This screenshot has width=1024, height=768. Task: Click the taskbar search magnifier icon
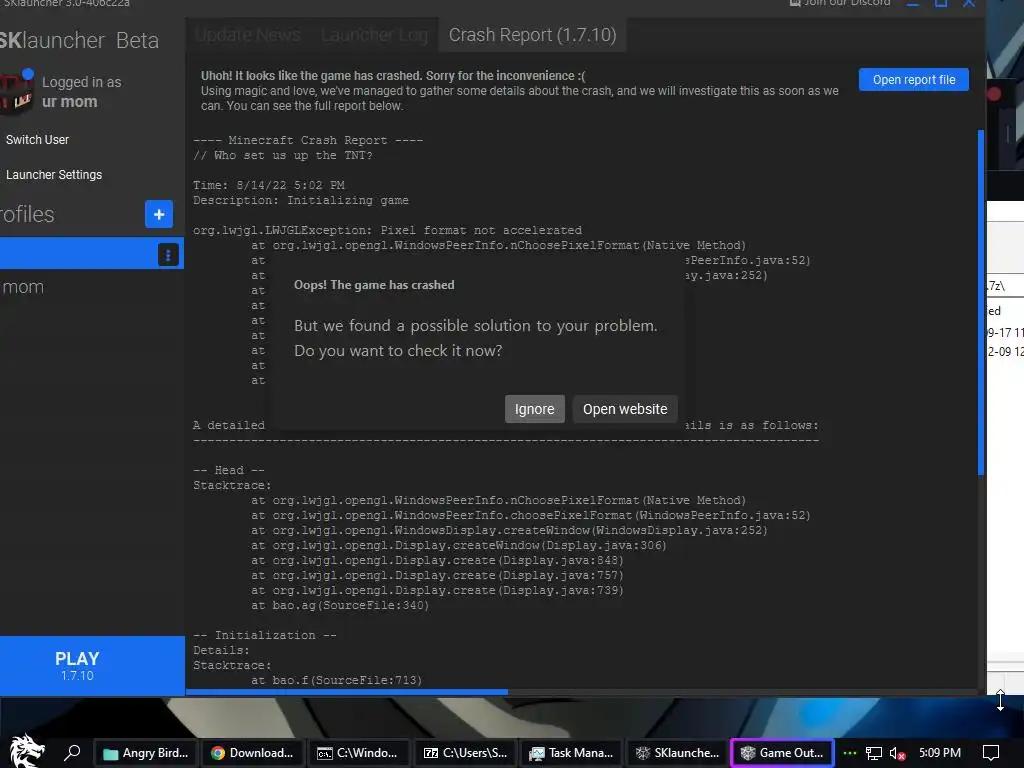click(72, 753)
